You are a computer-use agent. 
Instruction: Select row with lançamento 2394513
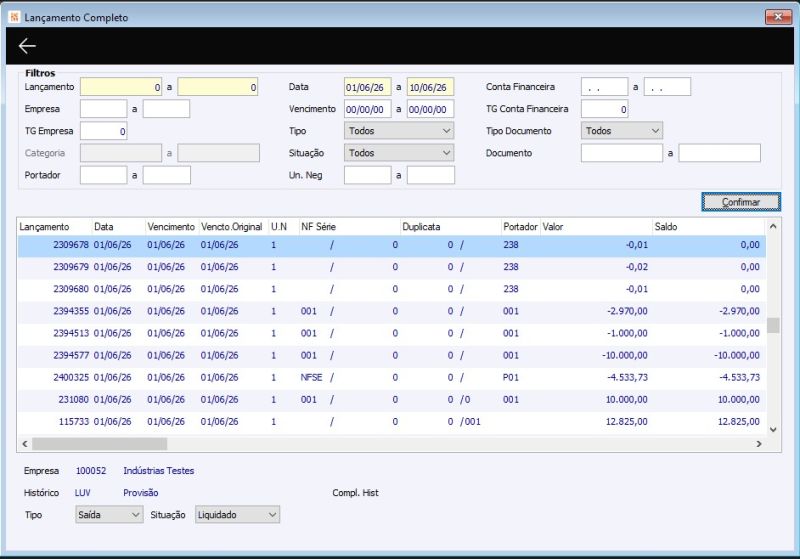coord(391,333)
